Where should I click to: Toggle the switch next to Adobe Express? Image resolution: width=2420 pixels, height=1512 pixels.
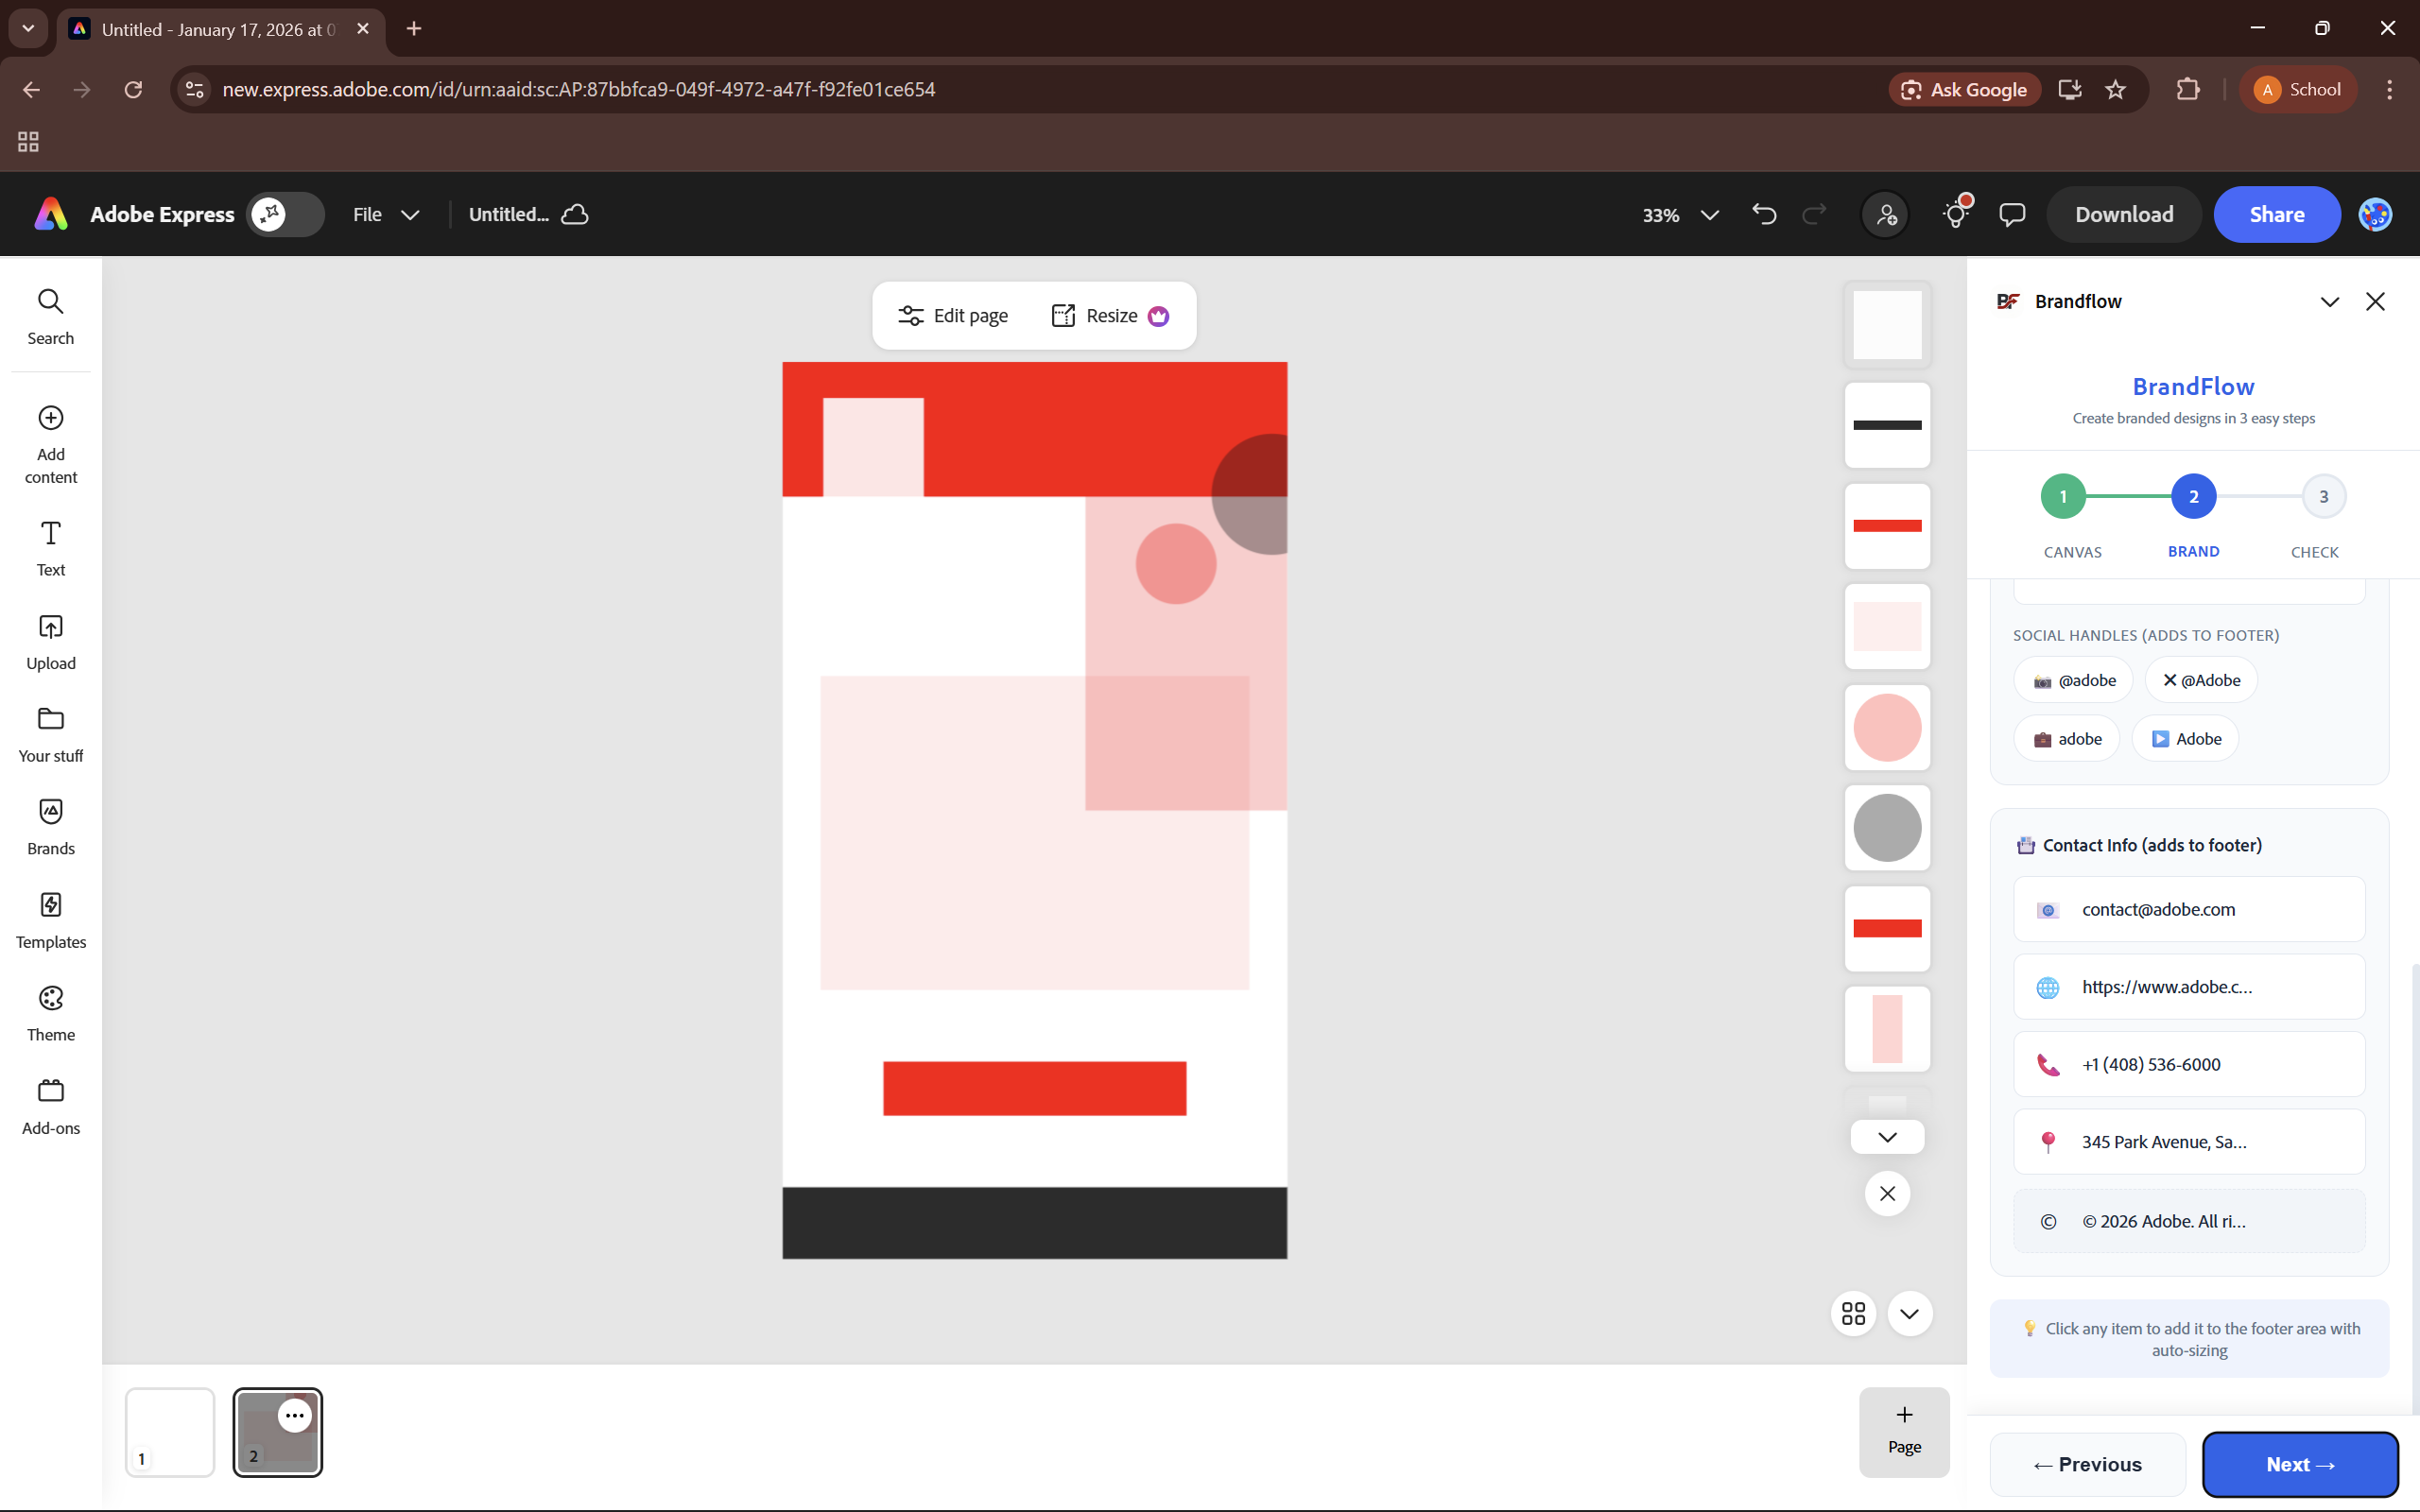[286, 214]
